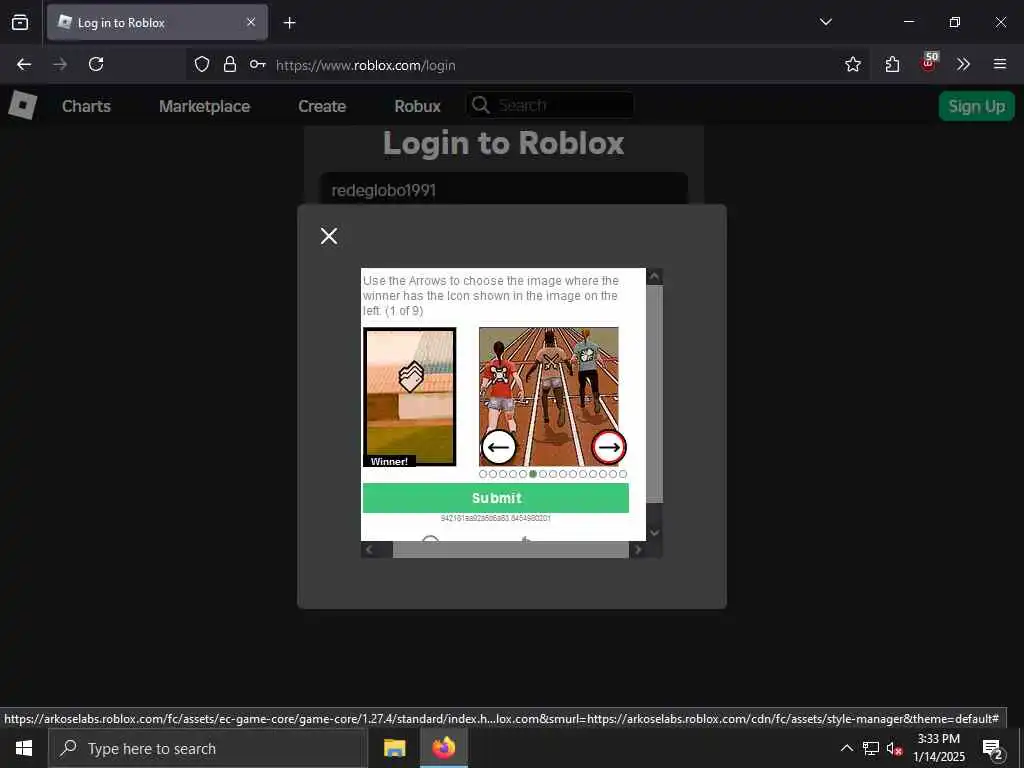Click the username field showing redeglobo1991
The image size is (1024, 768).
click(x=504, y=189)
